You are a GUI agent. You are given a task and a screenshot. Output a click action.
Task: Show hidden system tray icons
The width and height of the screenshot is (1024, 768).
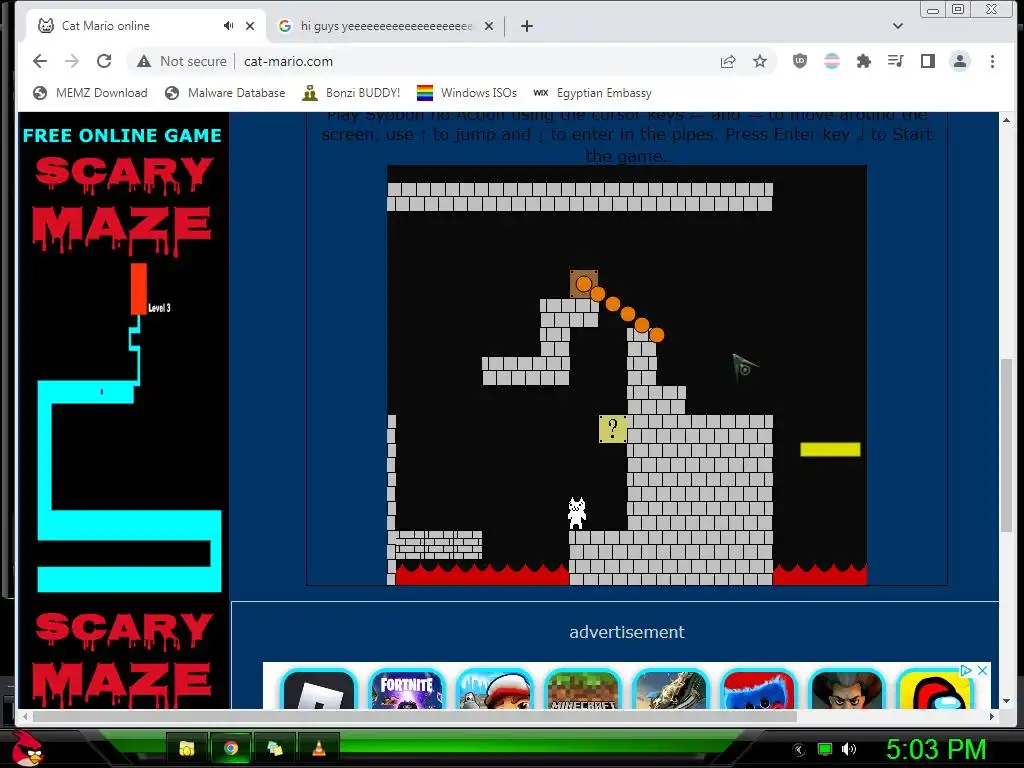tap(799, 749)
